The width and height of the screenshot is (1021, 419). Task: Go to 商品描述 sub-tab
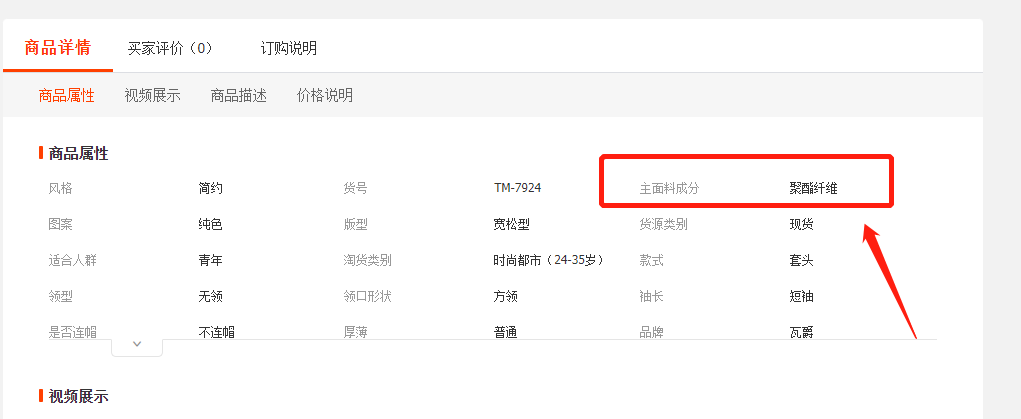[238, 96]
